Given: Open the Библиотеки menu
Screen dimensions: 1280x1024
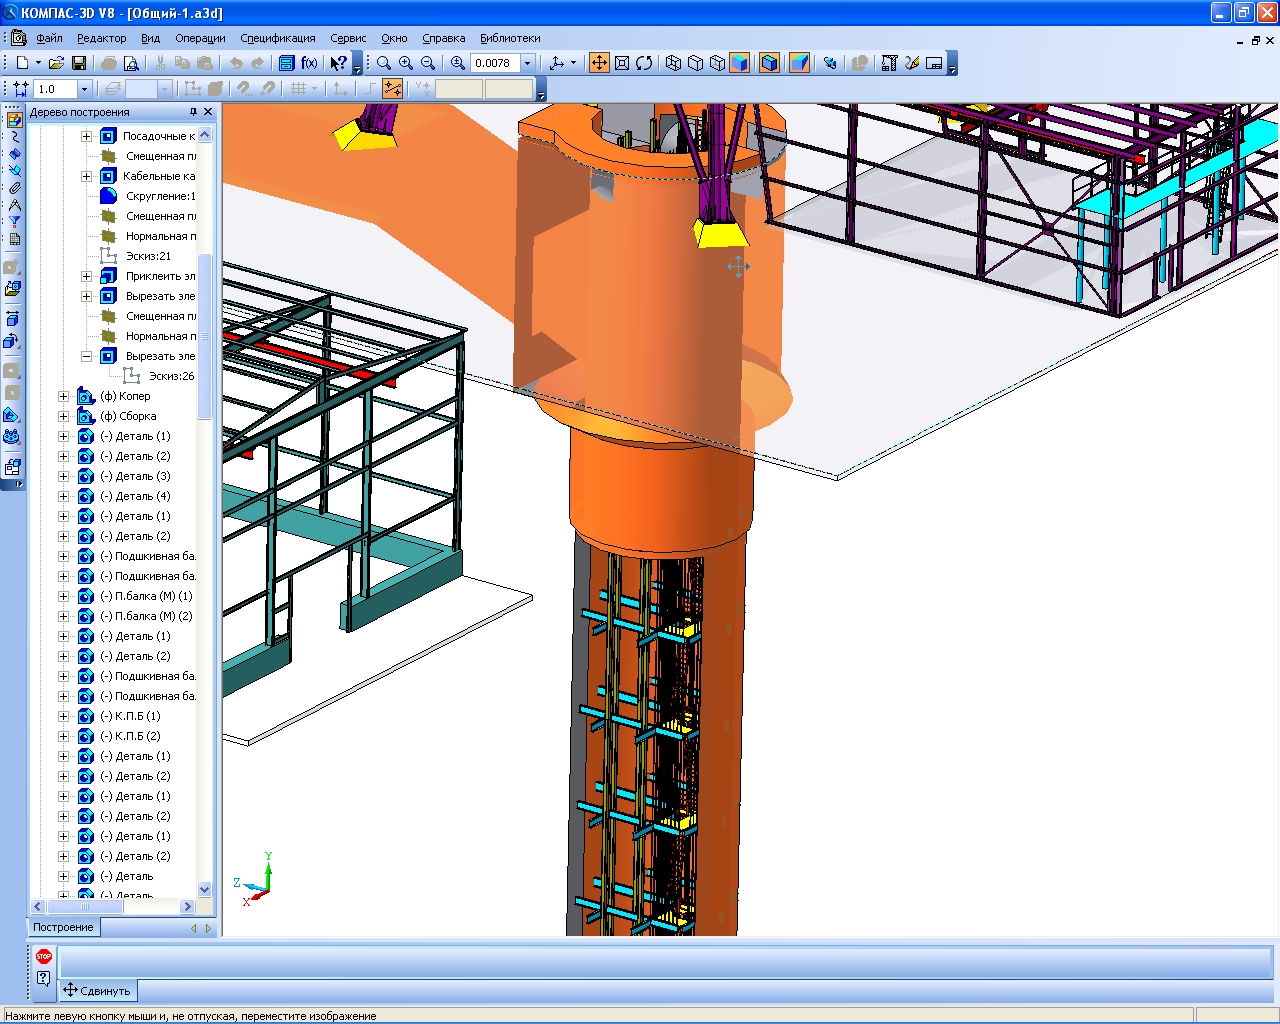Looking at the screenshot, I should tap(510, 38).
